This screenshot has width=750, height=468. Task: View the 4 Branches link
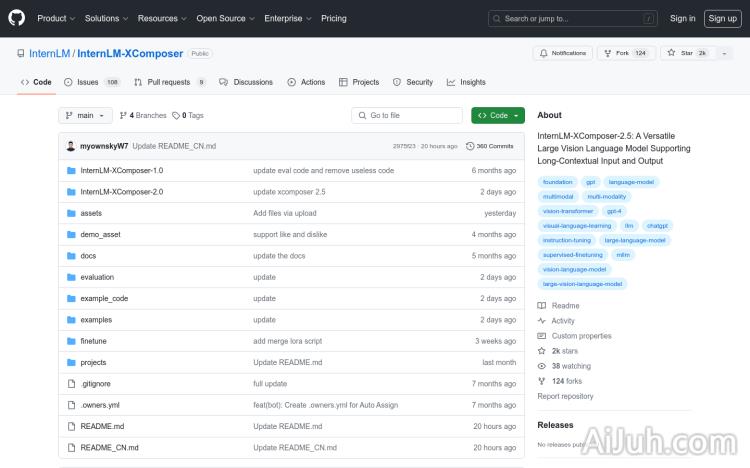tap(143, 115)
